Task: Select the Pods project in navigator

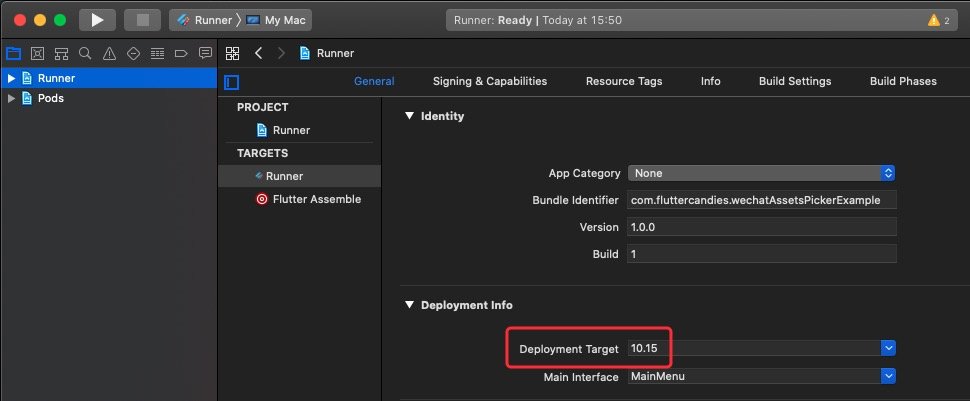Action: click(109, 98)
